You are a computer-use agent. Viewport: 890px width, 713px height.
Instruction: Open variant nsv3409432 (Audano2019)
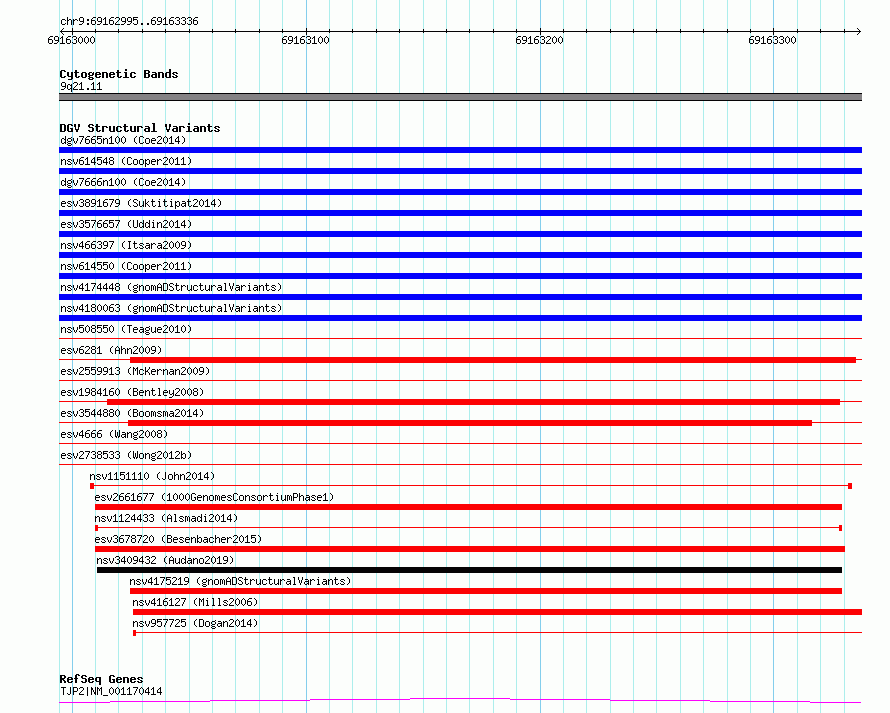coord(165,560)
